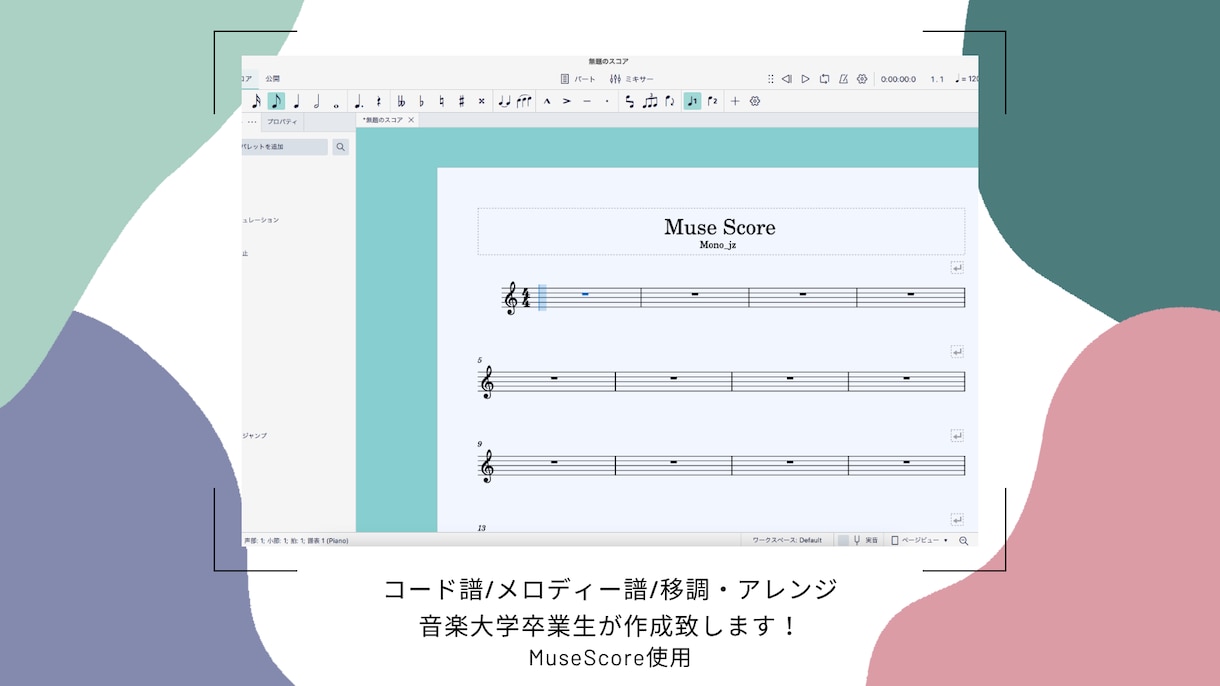
Task: Add a slur to notes
Action: [x=524, y=101]
